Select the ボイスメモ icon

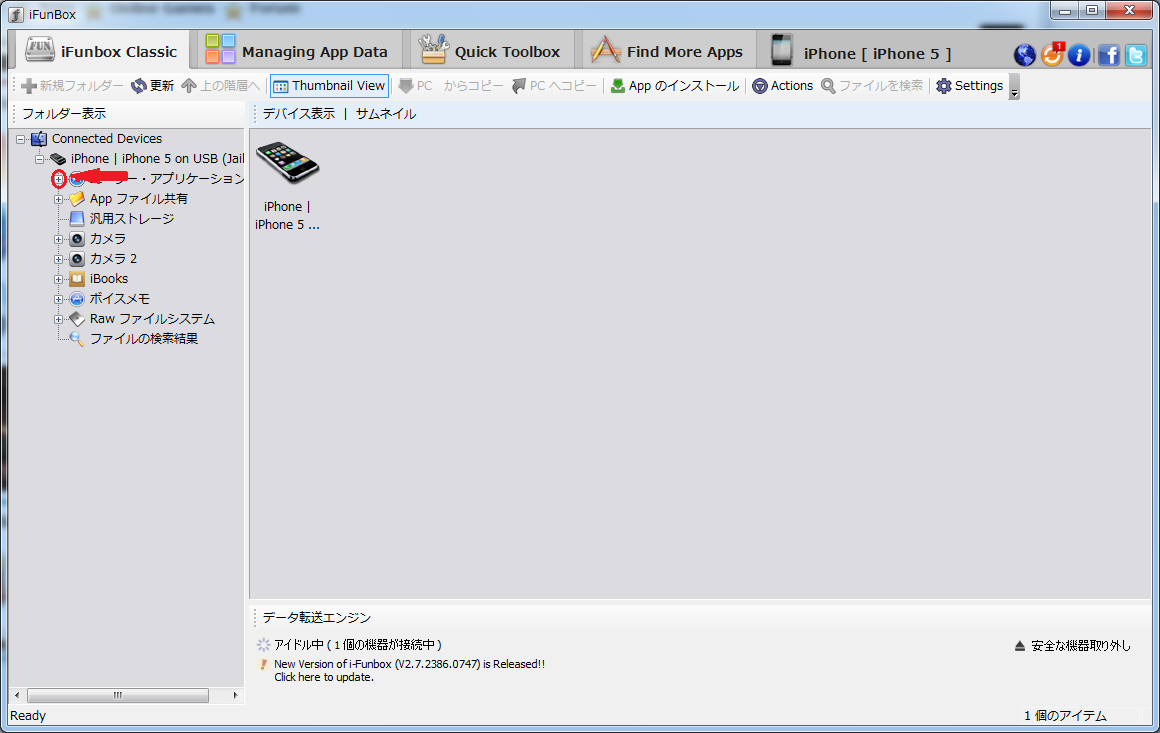pos(77,298)
